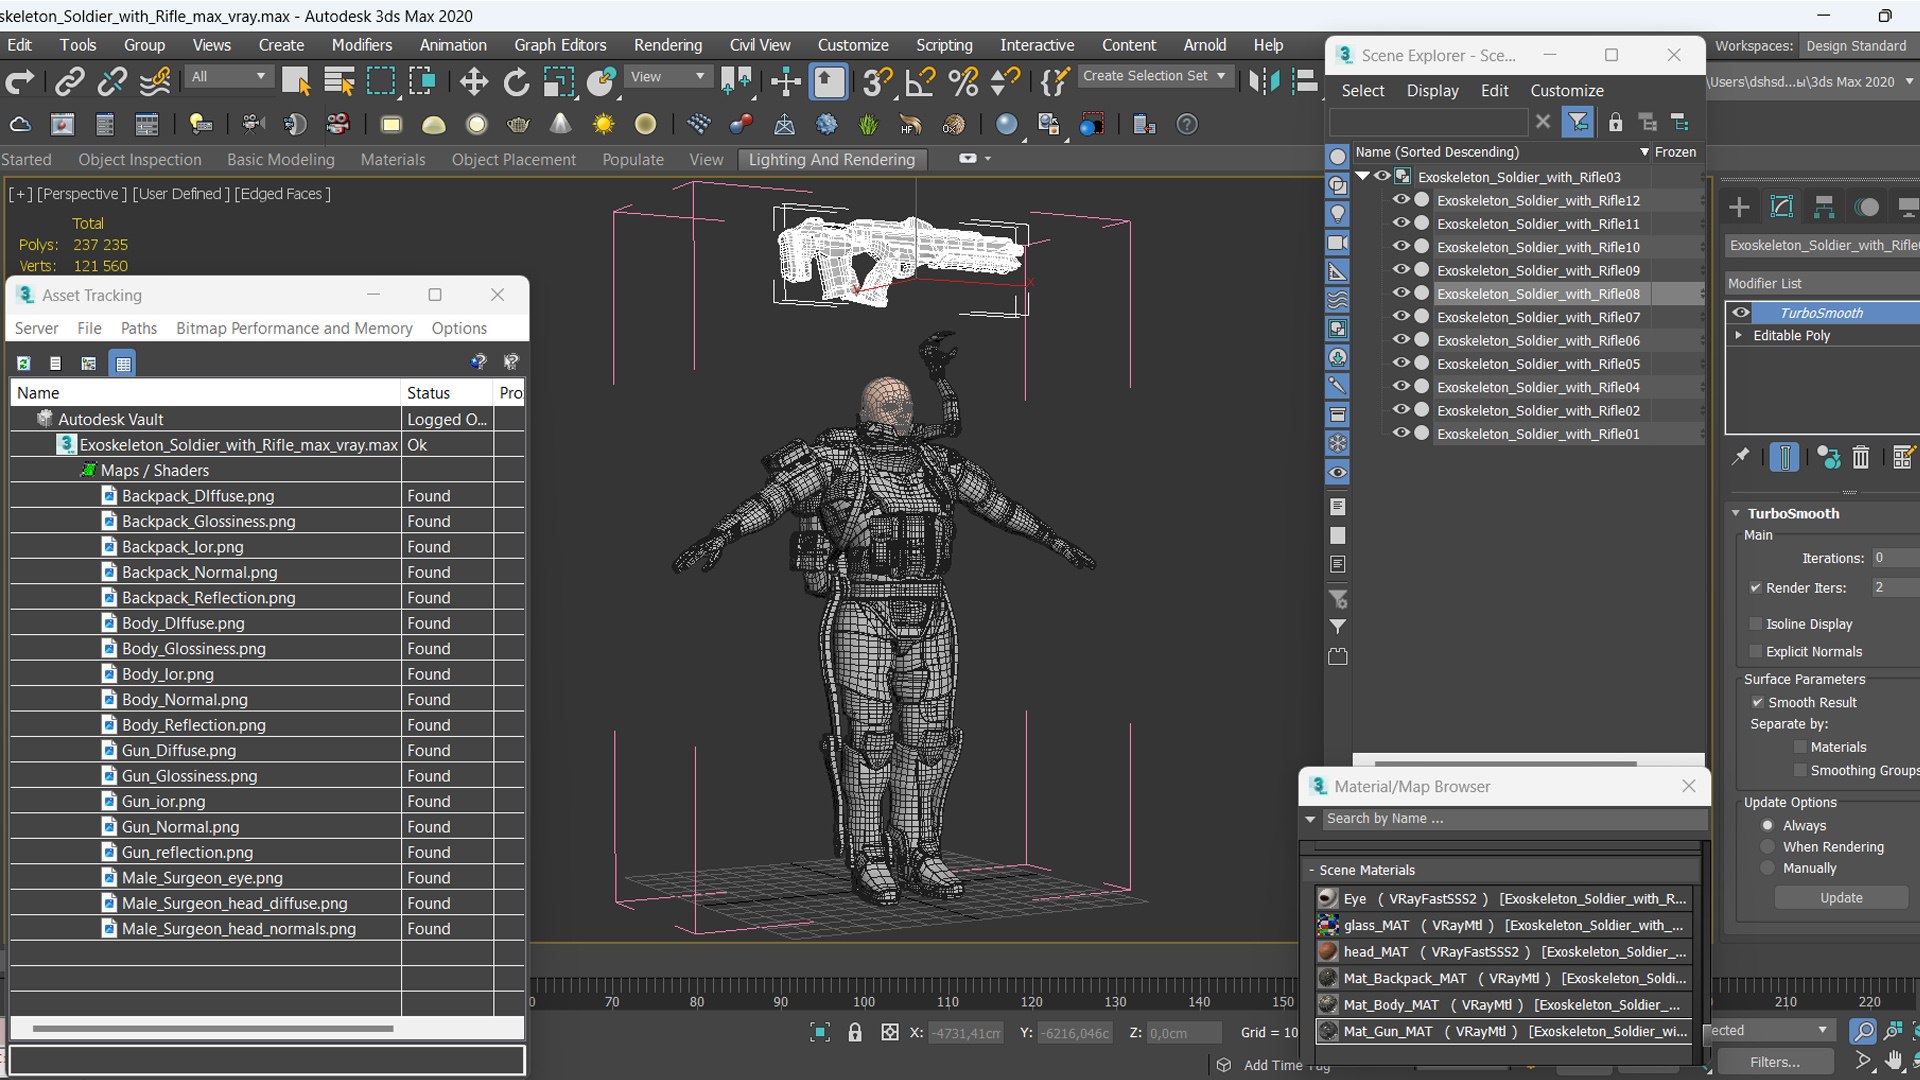
Task: Click the Refresh icon in Asset Tracking
Action: (23, 363)
